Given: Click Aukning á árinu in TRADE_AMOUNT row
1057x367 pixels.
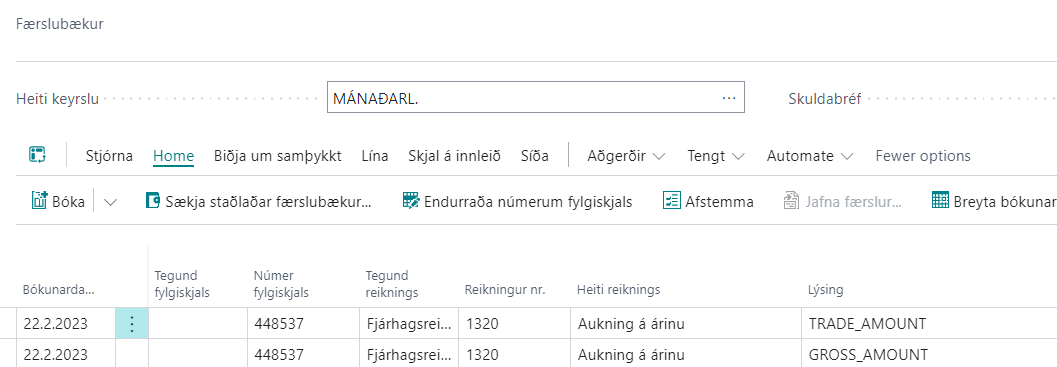Looking at the screenshot, I should click(x=686, y=324).
